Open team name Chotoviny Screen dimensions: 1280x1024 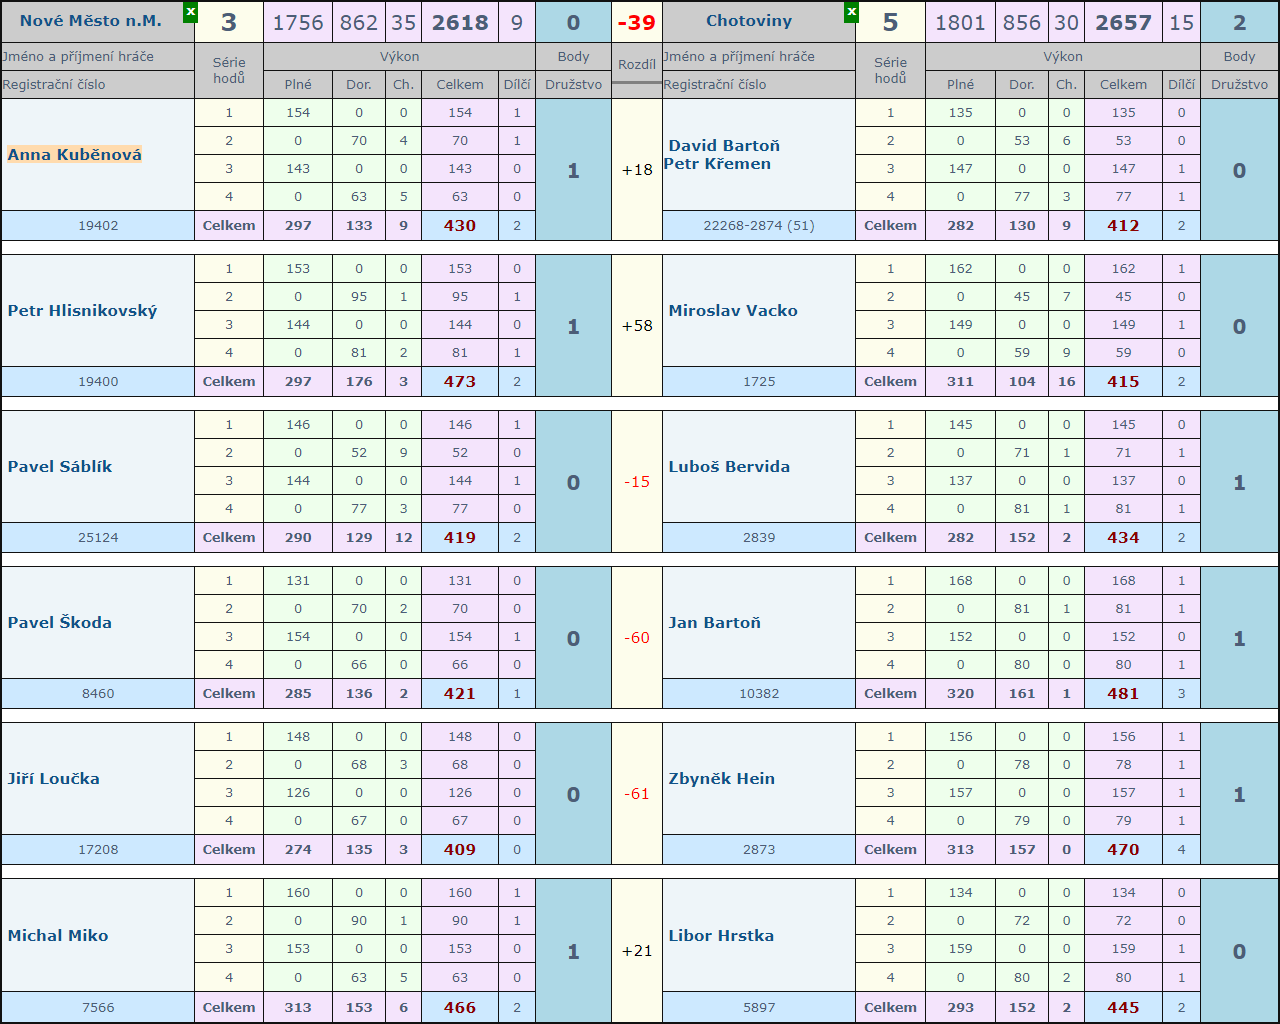(x=749, y=21)
